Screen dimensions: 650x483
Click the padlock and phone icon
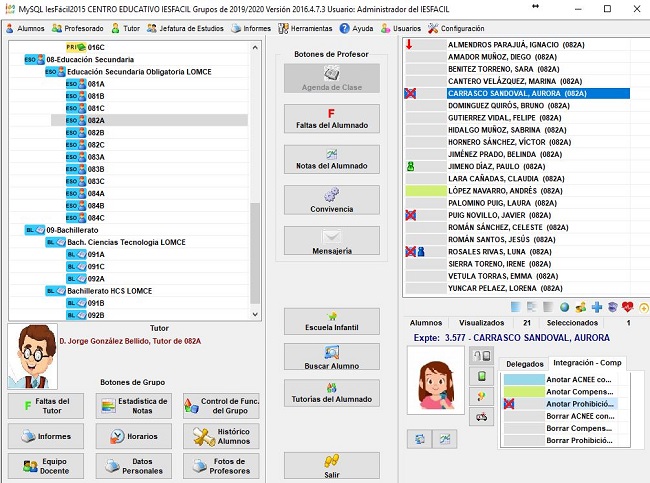tap(481, 355)
